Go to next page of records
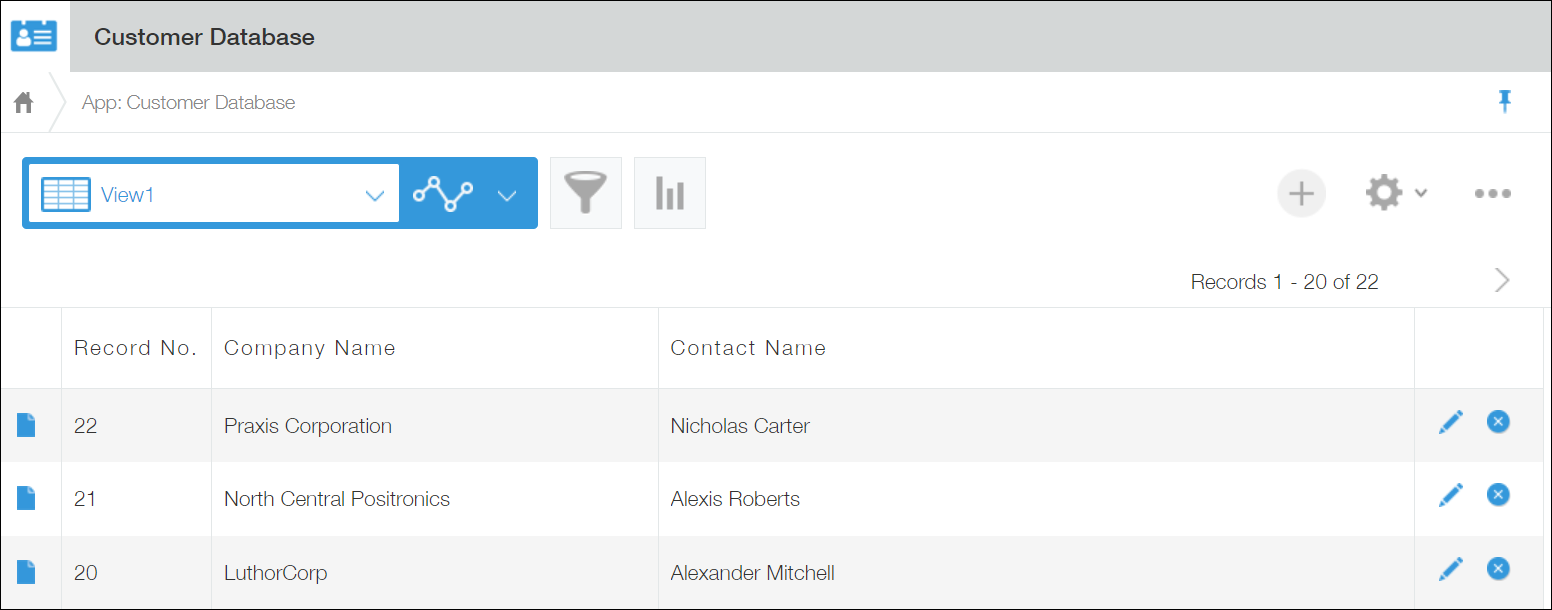Screen dimensions: 1552x610 [1501, 281]
